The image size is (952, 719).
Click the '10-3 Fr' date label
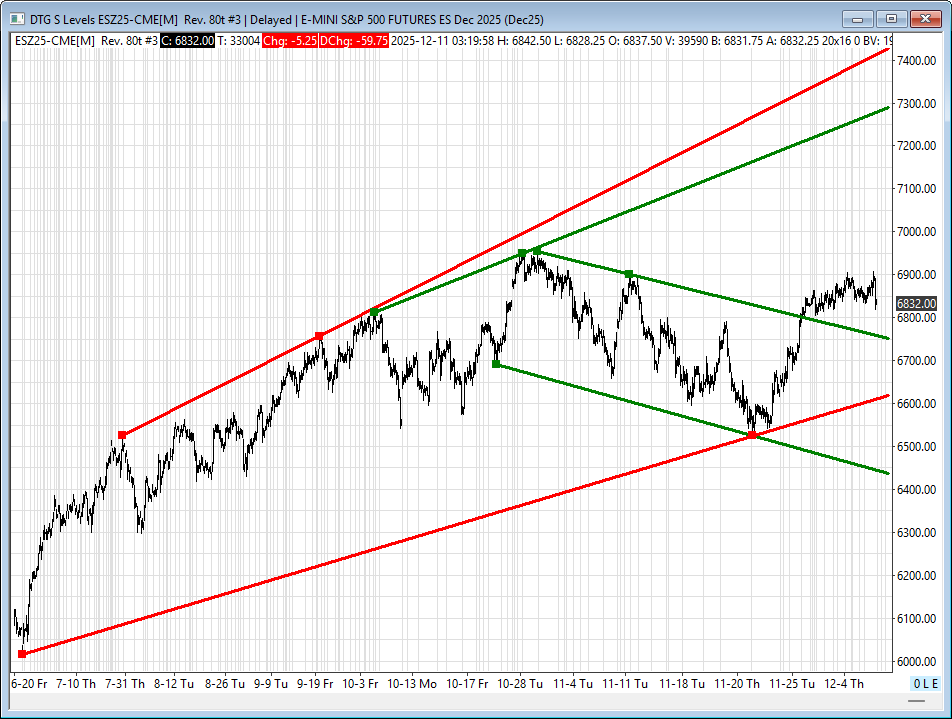point(360,684)
